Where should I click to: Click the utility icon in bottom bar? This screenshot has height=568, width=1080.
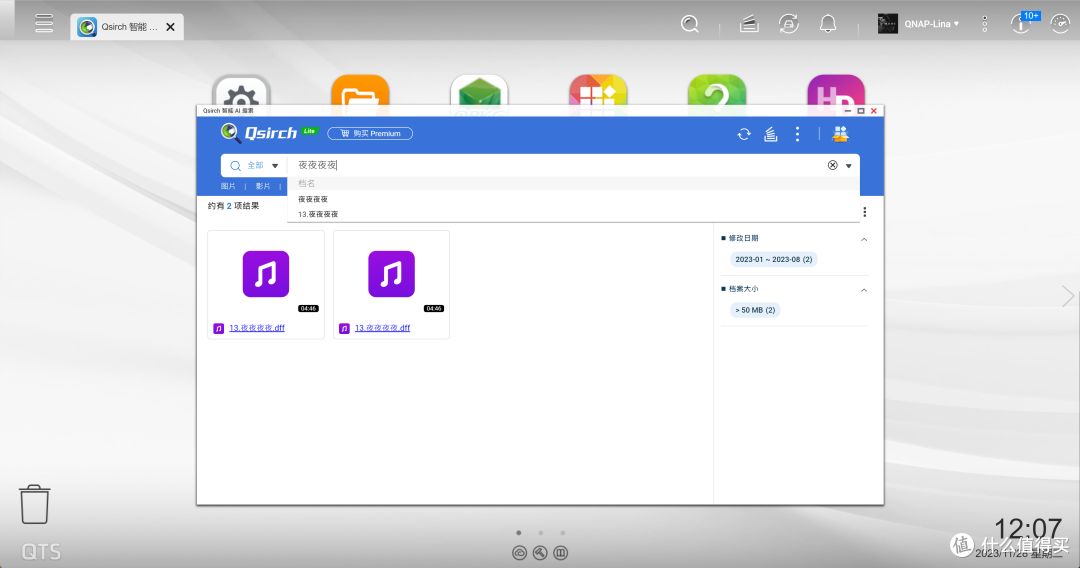point(540,553)
